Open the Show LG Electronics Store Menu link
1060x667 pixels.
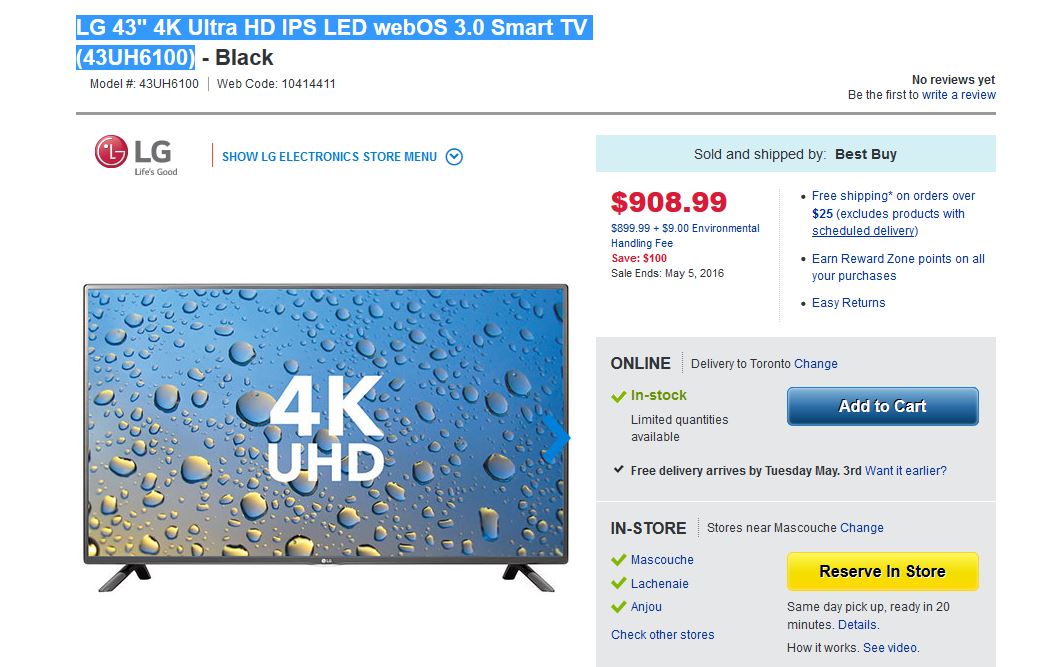coord(329,157)
